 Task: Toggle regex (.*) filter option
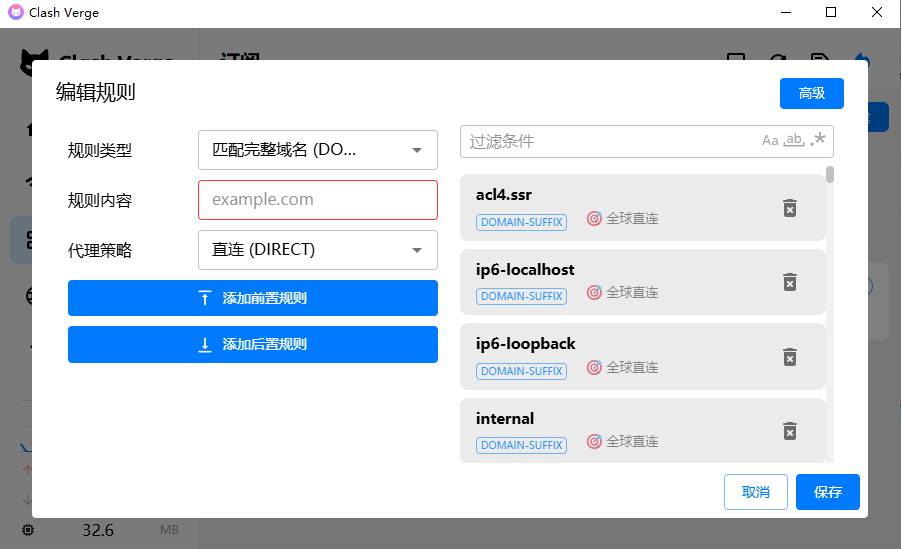tap(818, 140)
